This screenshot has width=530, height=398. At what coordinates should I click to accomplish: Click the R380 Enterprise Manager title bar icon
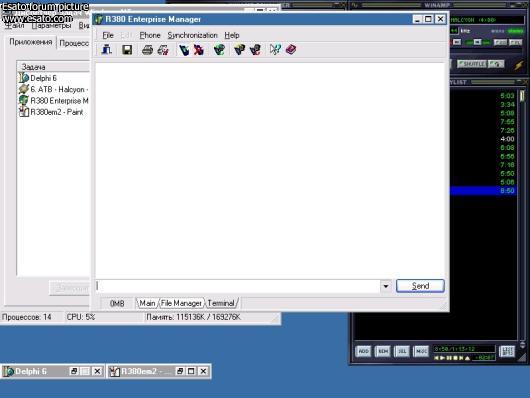98,19
